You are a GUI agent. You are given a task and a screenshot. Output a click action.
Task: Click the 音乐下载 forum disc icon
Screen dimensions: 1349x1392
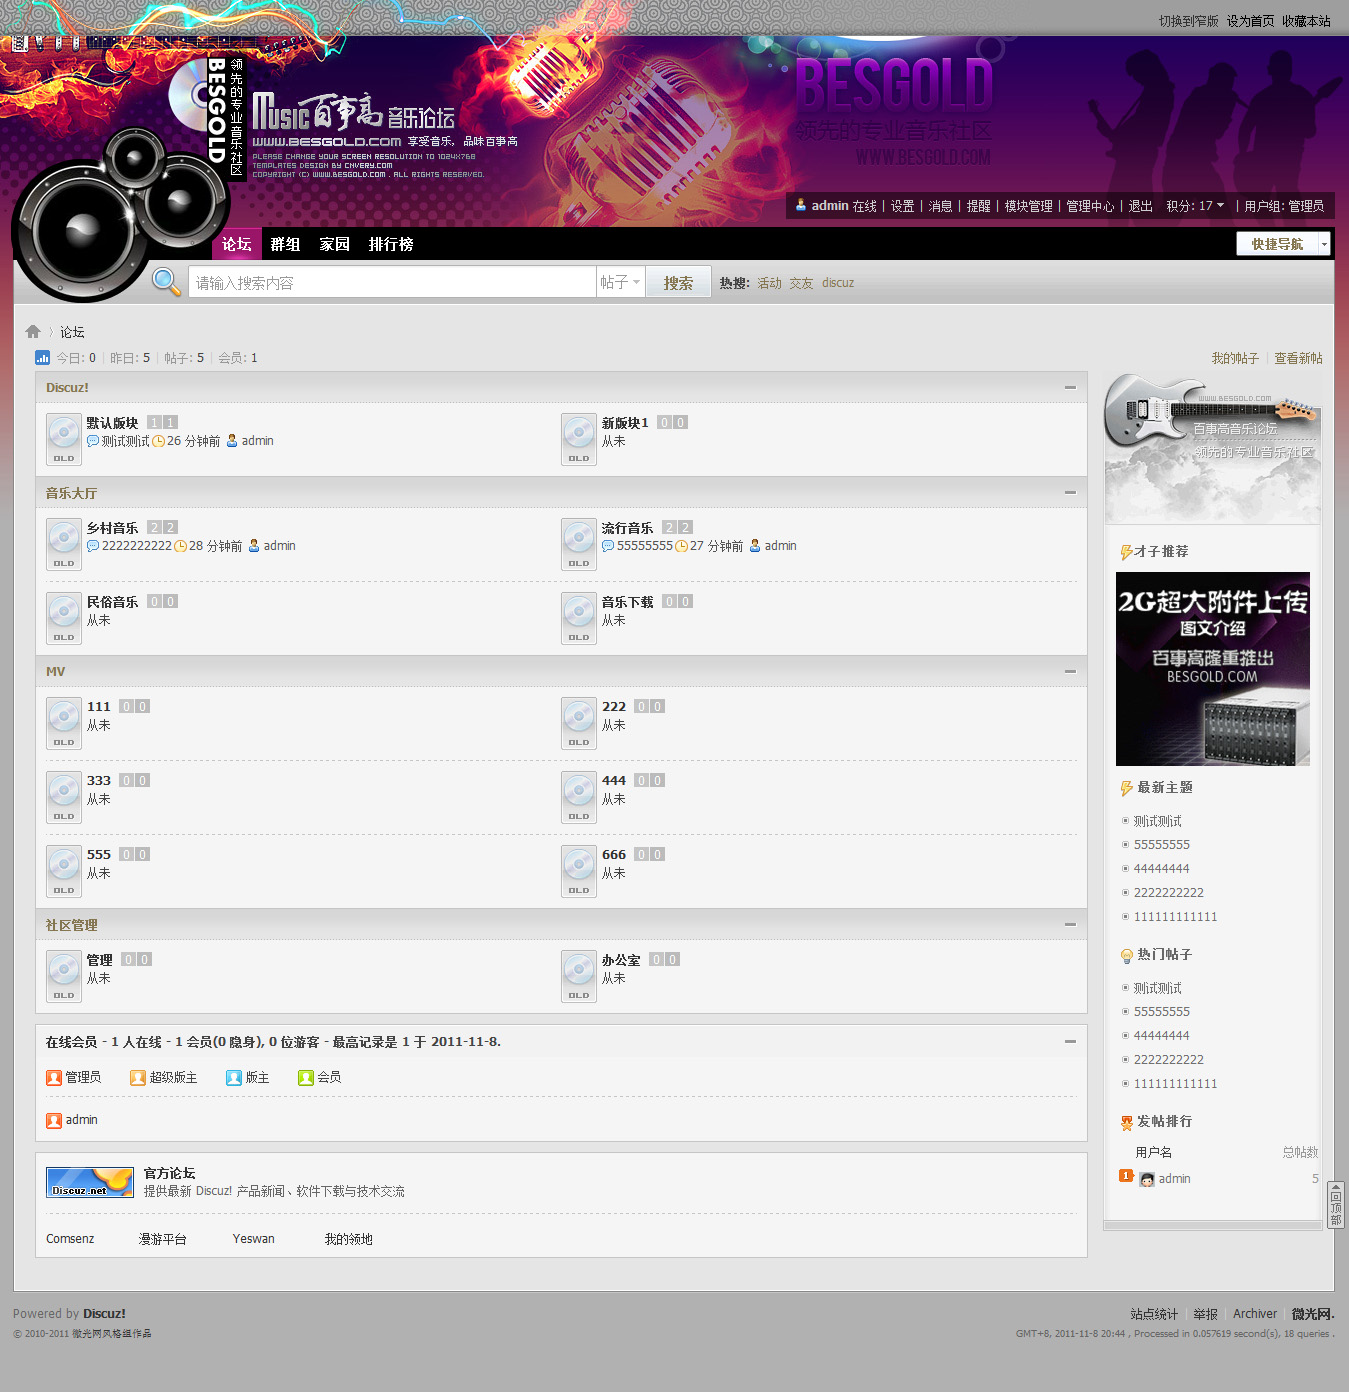tap(579, 618)
